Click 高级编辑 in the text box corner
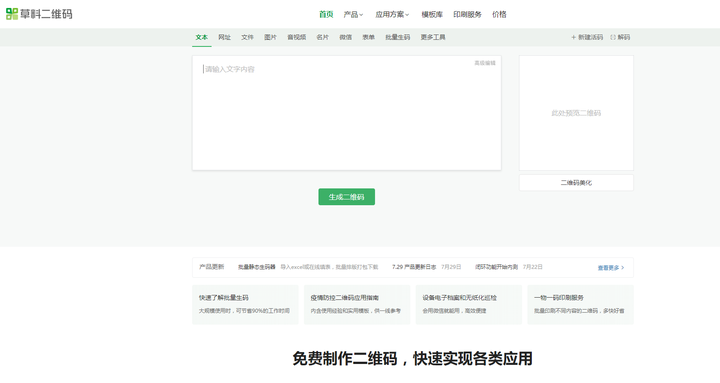The width and height of the screenshot is (720, 383). coord(485,63)
